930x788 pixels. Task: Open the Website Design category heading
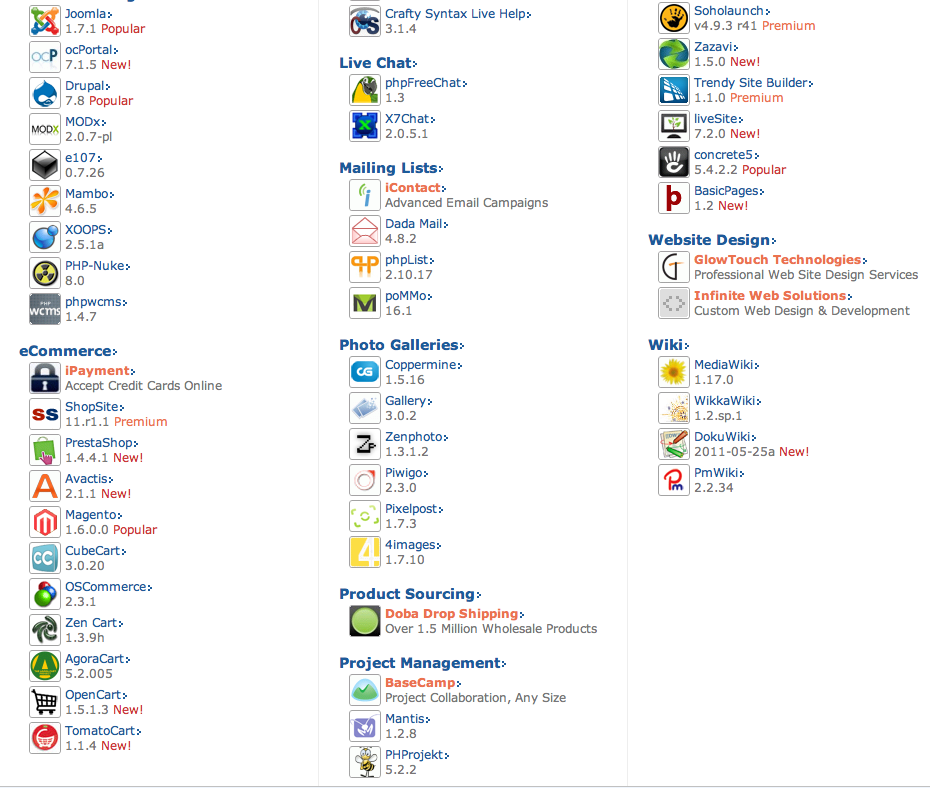coord(712,240)
